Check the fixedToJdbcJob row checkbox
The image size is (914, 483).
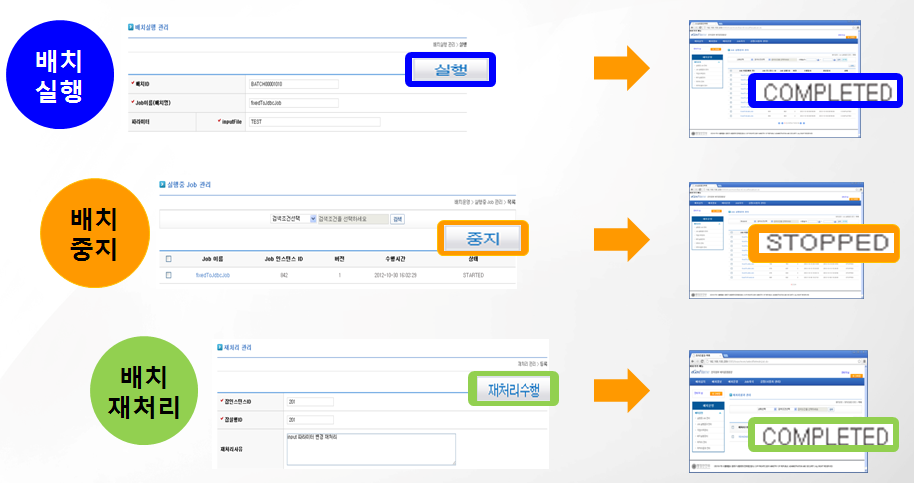point(169,274)
